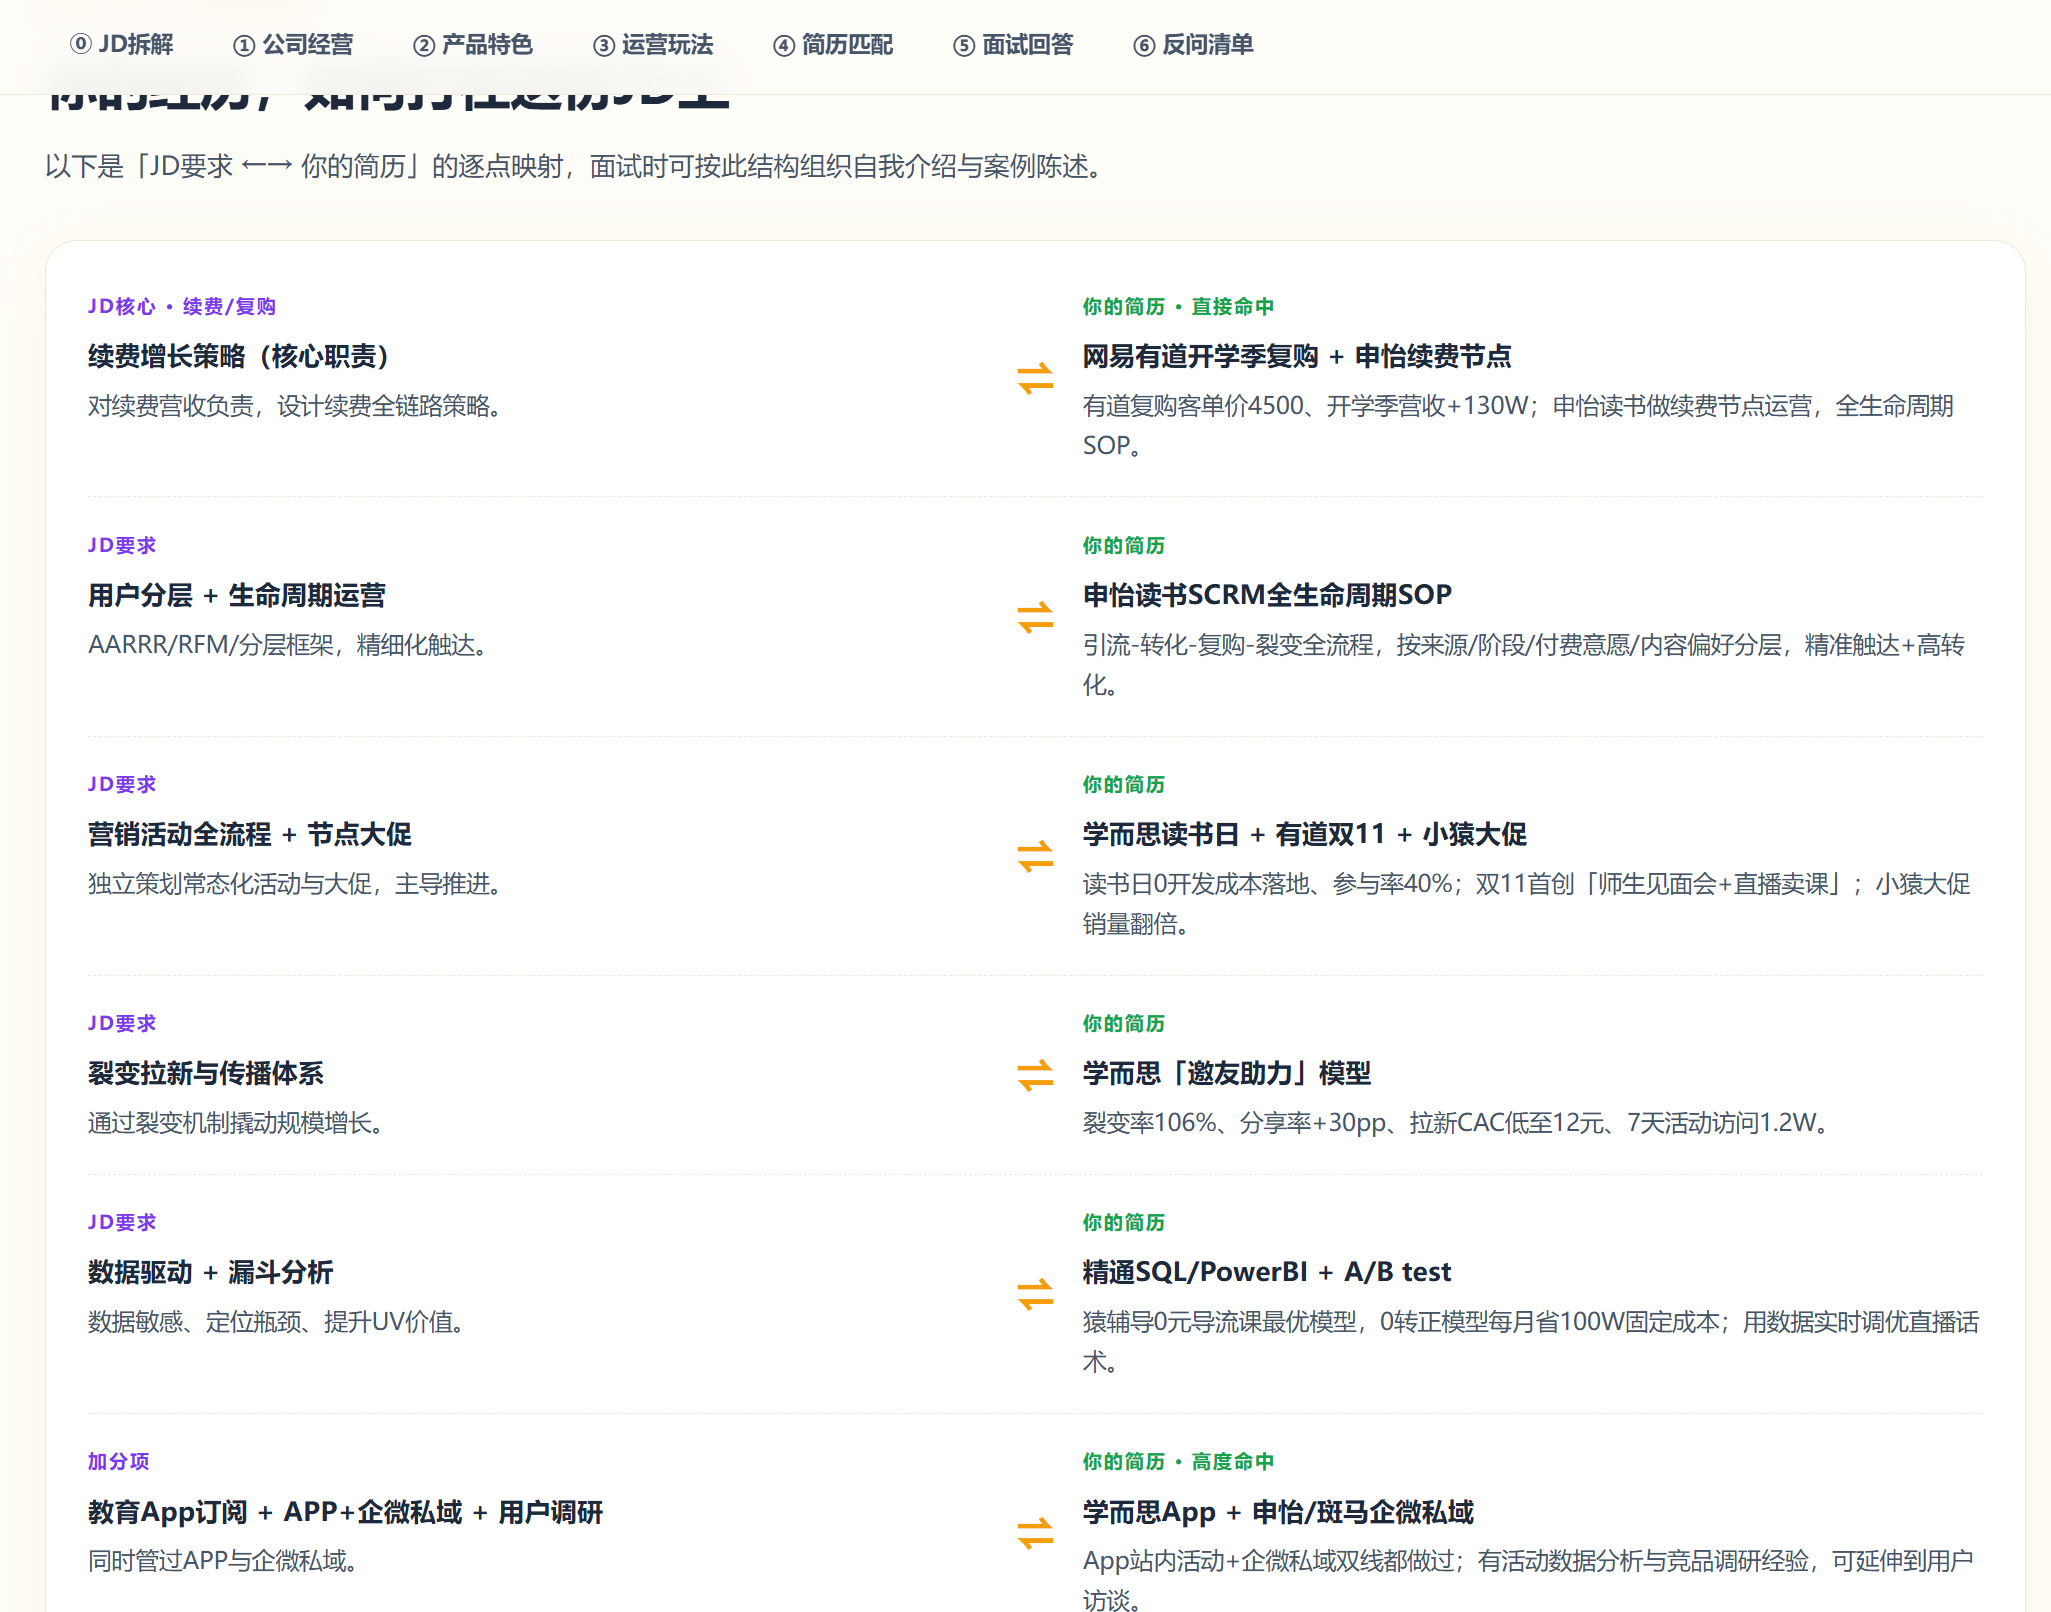Click the text 同时管过APP与企微私域
The height and width of the screenshot is (1612, 2051).
[224, 1561]
